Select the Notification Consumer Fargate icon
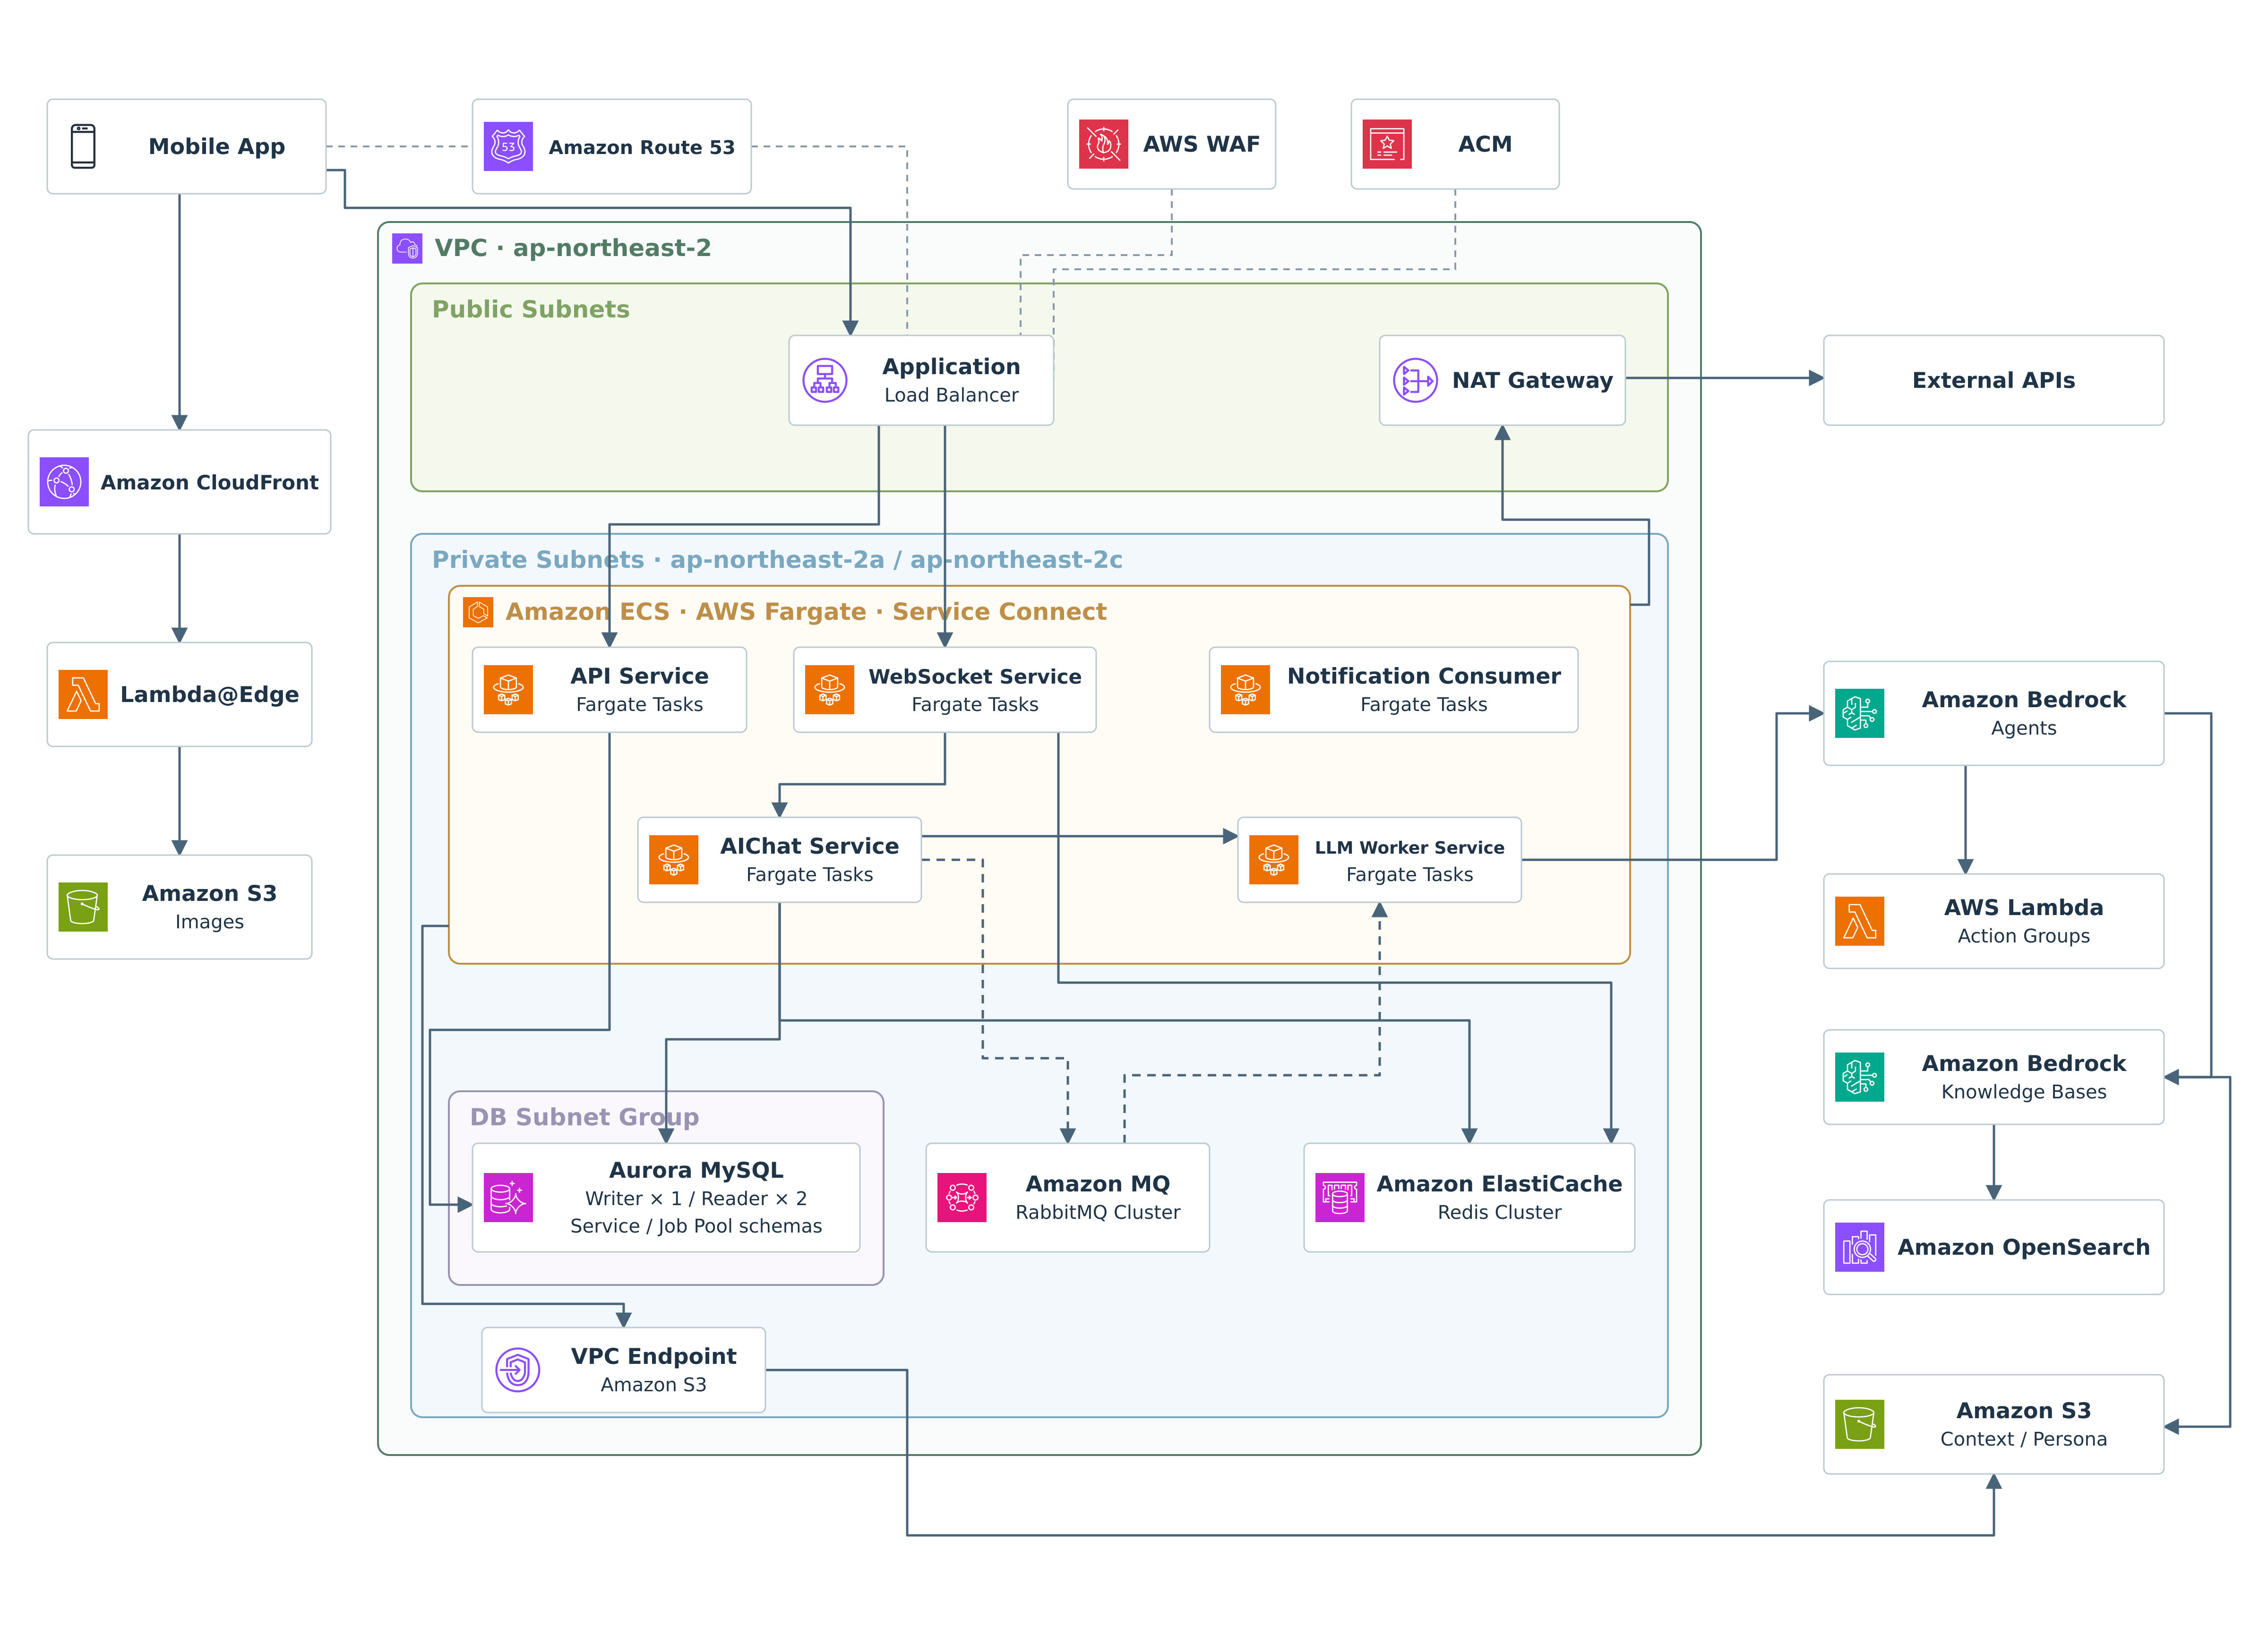Image resolution: width=2268 pixels, height=1644 pixels. (x=1245, y=690)
